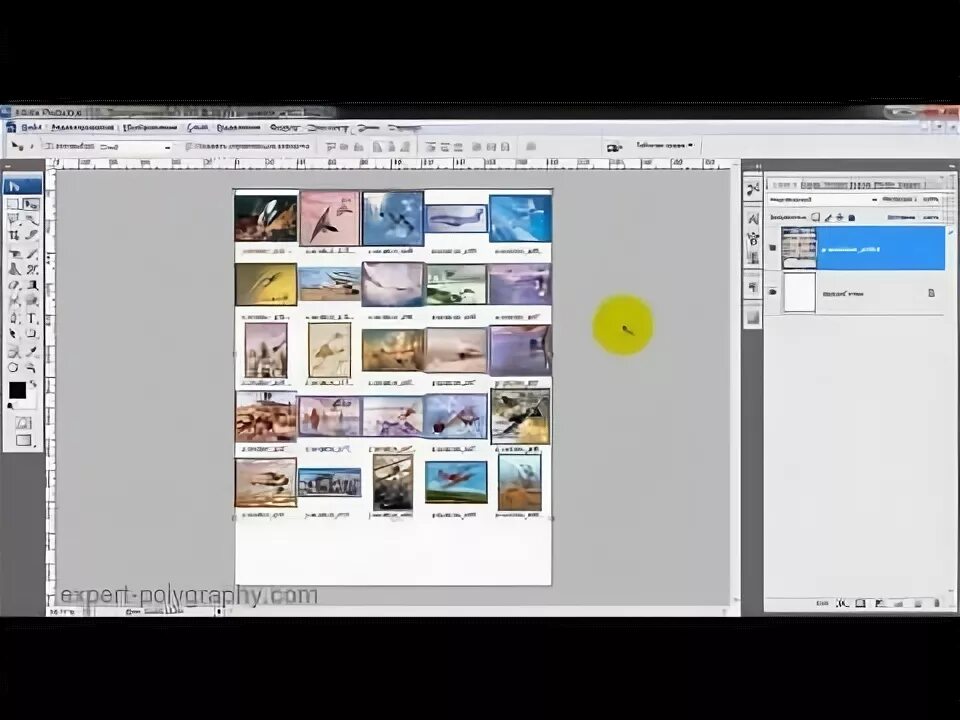Select the Crop tool
Screen dimensions: 960x720
(x=13, y=235)
